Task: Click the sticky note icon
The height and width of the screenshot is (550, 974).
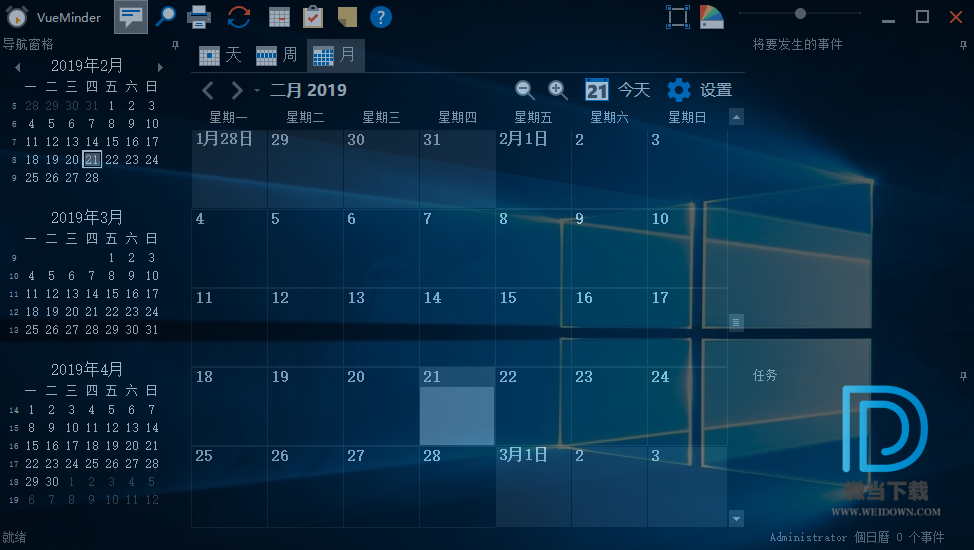Action: pyautogui.click(x=347, y=17)
